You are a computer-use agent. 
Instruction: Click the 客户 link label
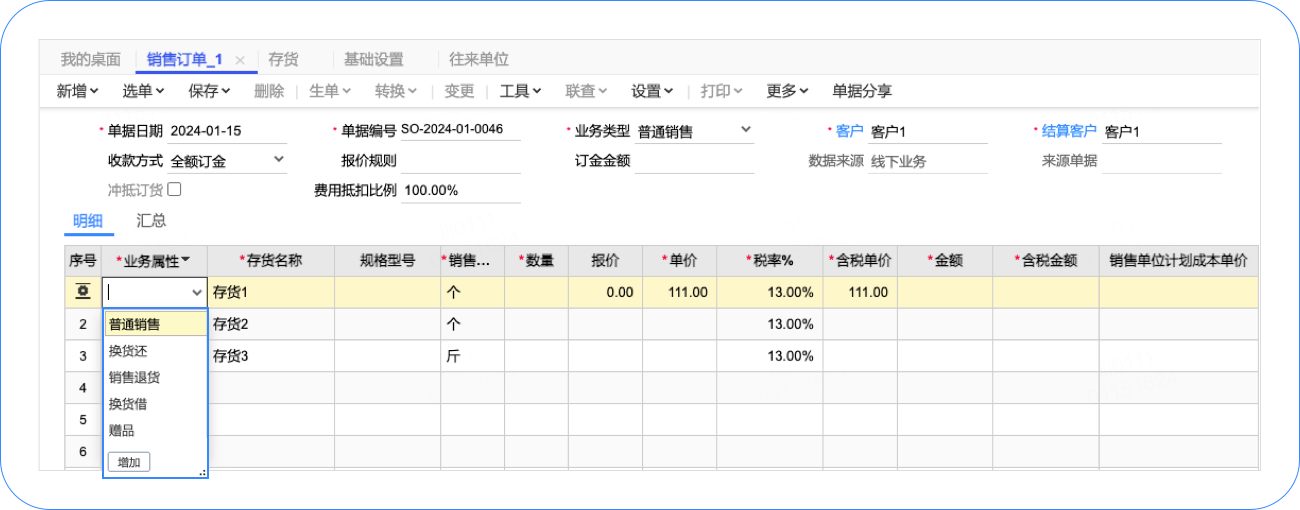point(849,131)
